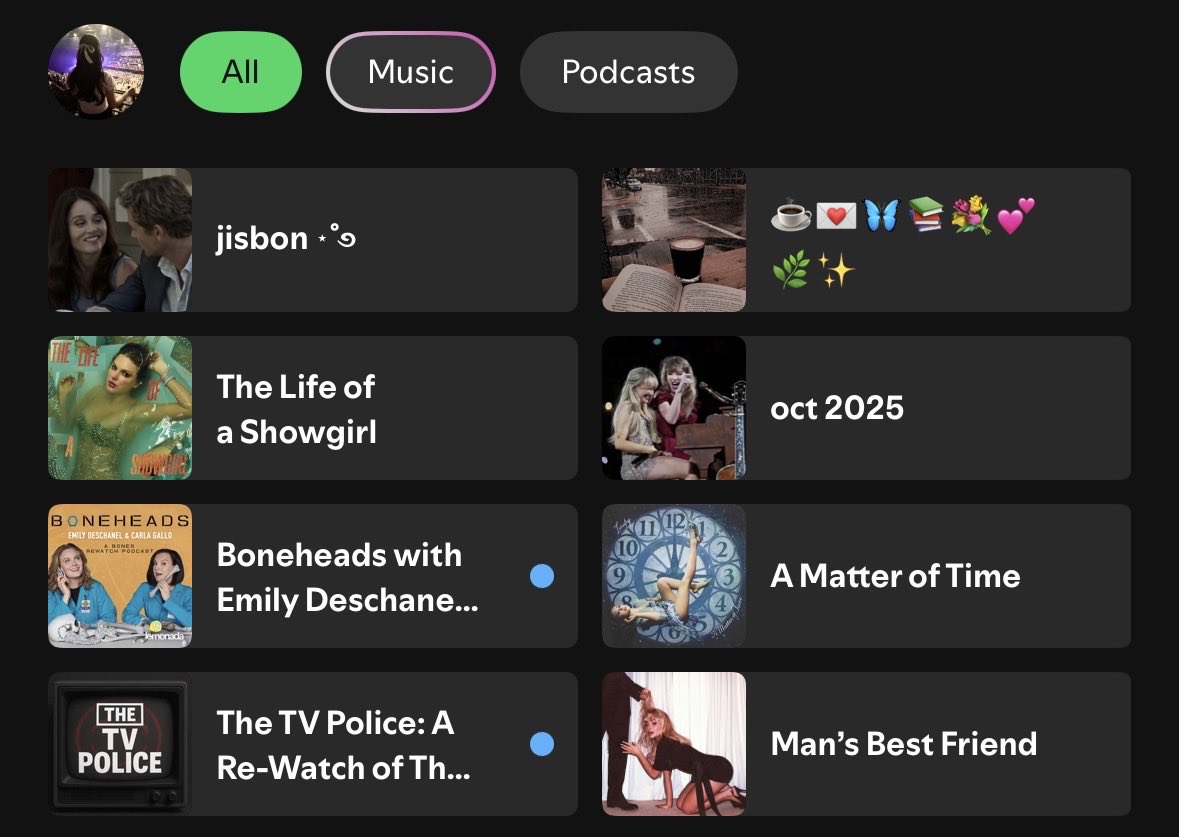The width and height of the screenshot is (1179, 837).
Task: Open A Matter of Time album cover
Action: tap(674, 576)
